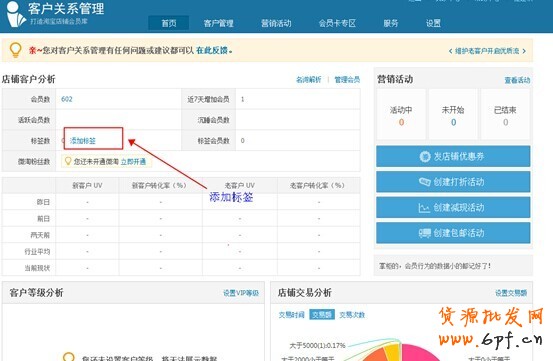This screenshot has width=553, height=361.
Task: Click the 店铺客户分析 heading
Action: 29,79
